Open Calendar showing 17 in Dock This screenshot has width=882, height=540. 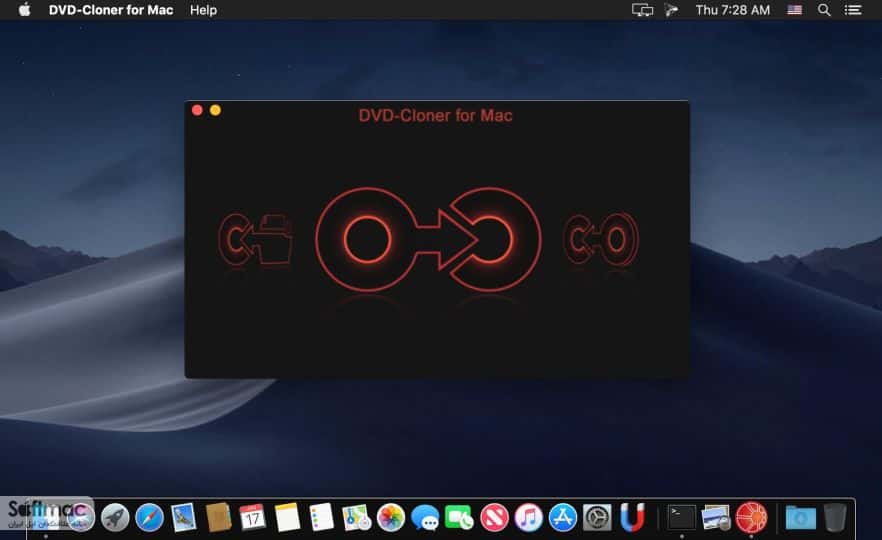253,517
